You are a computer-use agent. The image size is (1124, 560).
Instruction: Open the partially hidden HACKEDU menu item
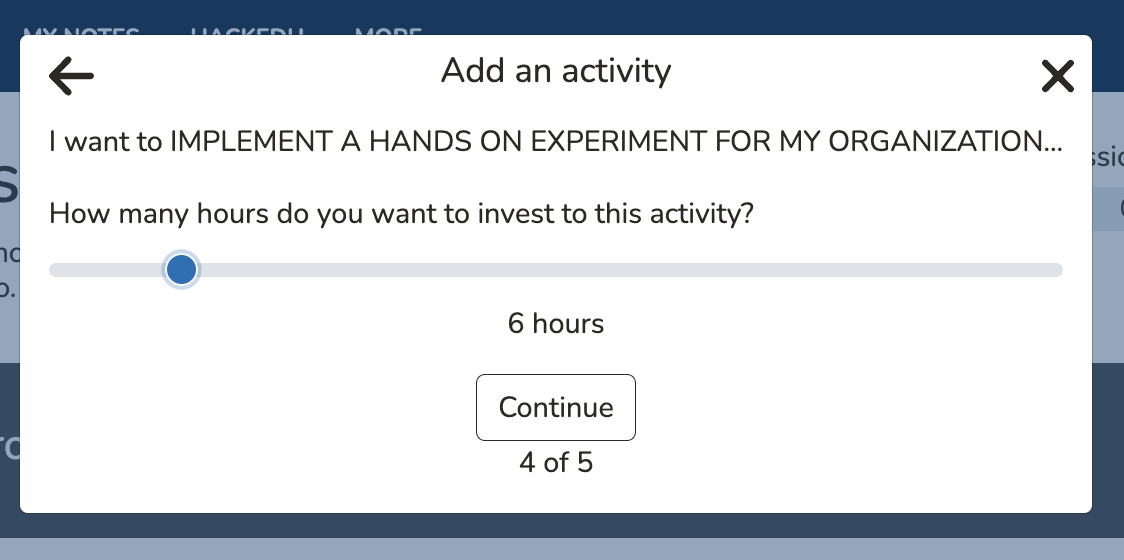(246, 31)
